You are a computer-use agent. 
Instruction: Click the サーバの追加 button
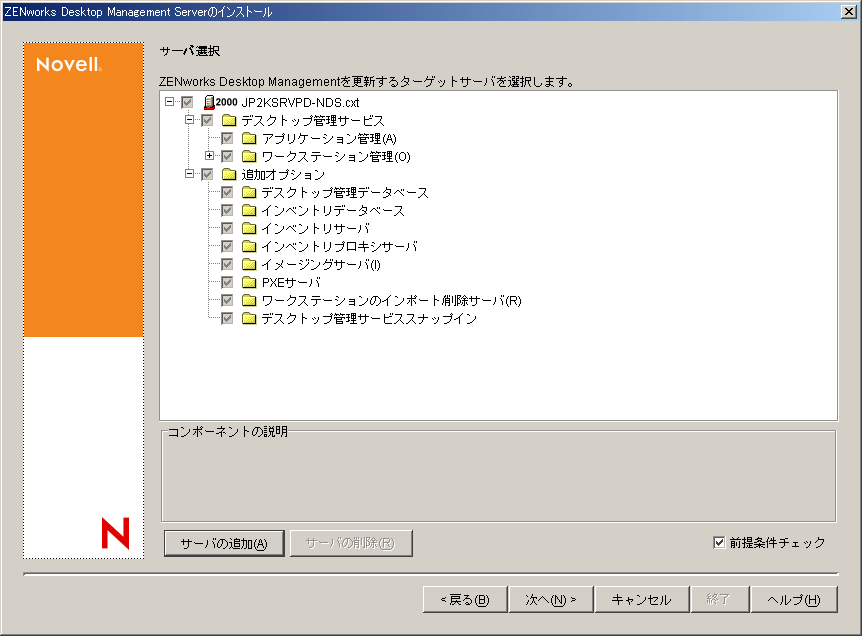coord(223,542)
